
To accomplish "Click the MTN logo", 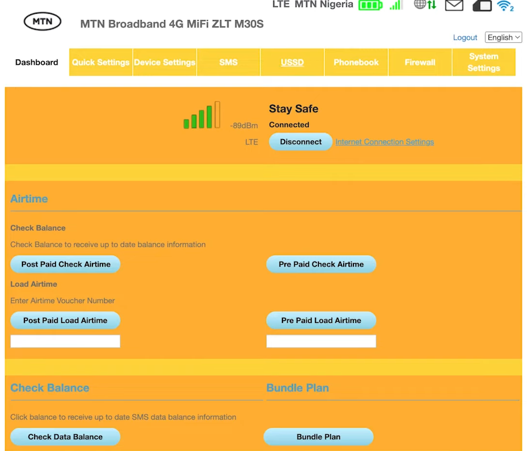I will coord(42,22).
